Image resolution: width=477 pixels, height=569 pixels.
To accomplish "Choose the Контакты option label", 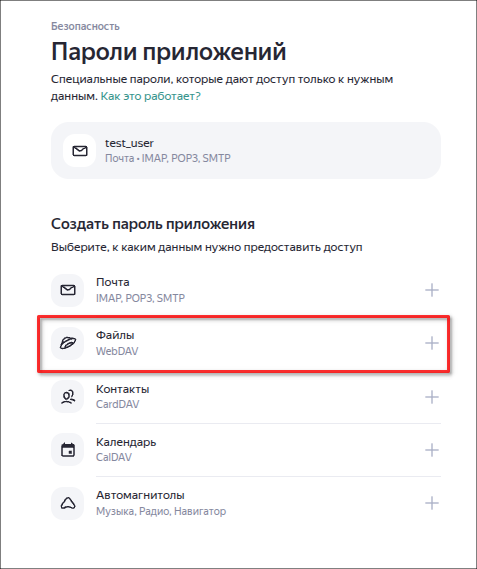I will pyautogui.click(x=122, y=389).
